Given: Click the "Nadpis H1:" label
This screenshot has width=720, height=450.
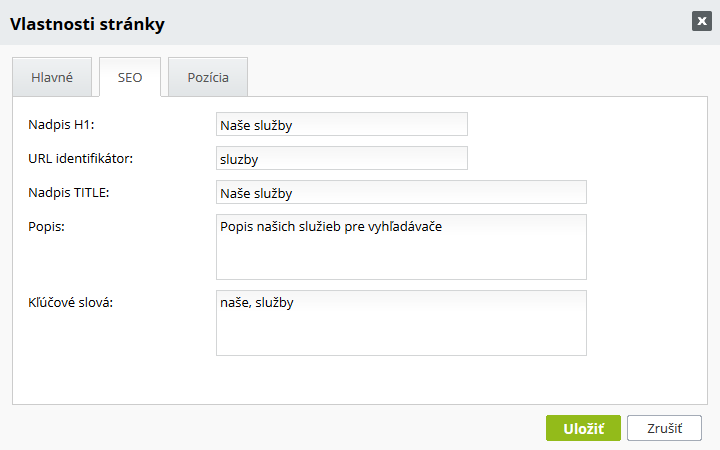Looking at the screenshot, I should [x=68, y=124].
